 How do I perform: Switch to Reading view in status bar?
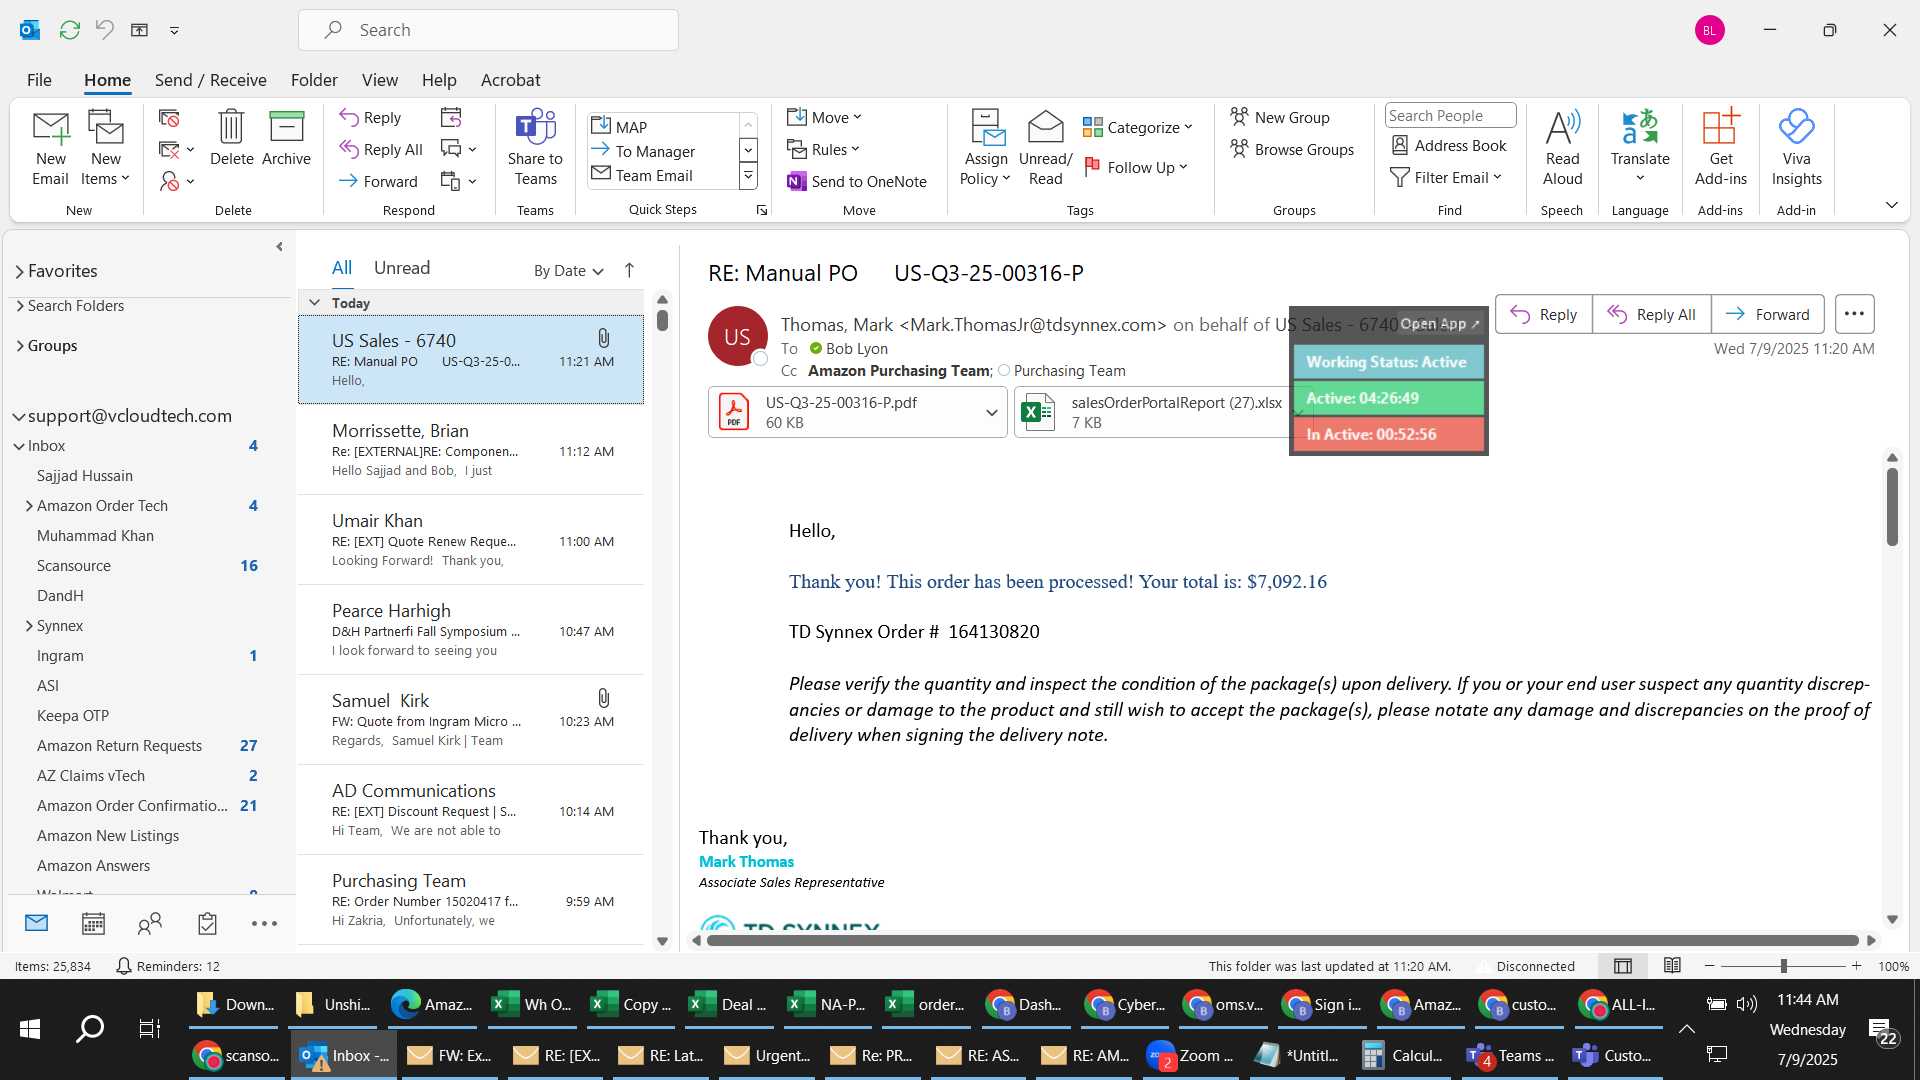click(1672, 966)
